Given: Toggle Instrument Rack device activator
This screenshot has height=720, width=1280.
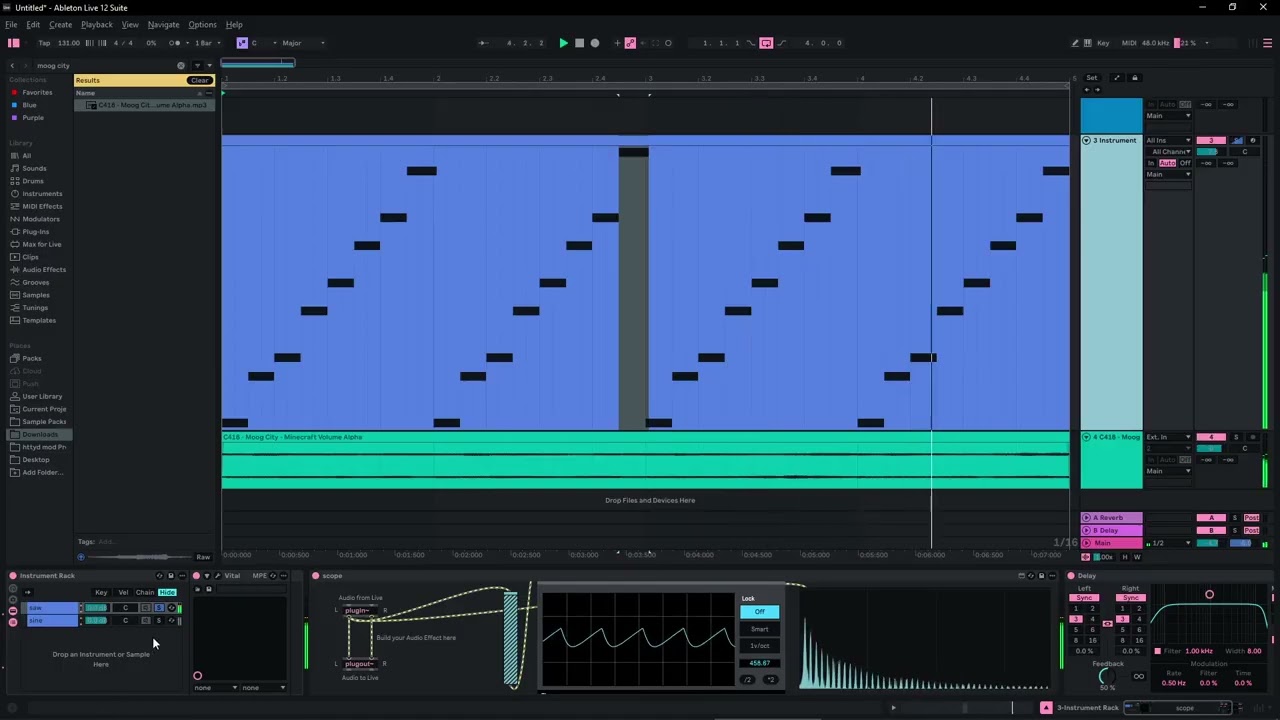Looking at the screenshot, I should (13, 576).
